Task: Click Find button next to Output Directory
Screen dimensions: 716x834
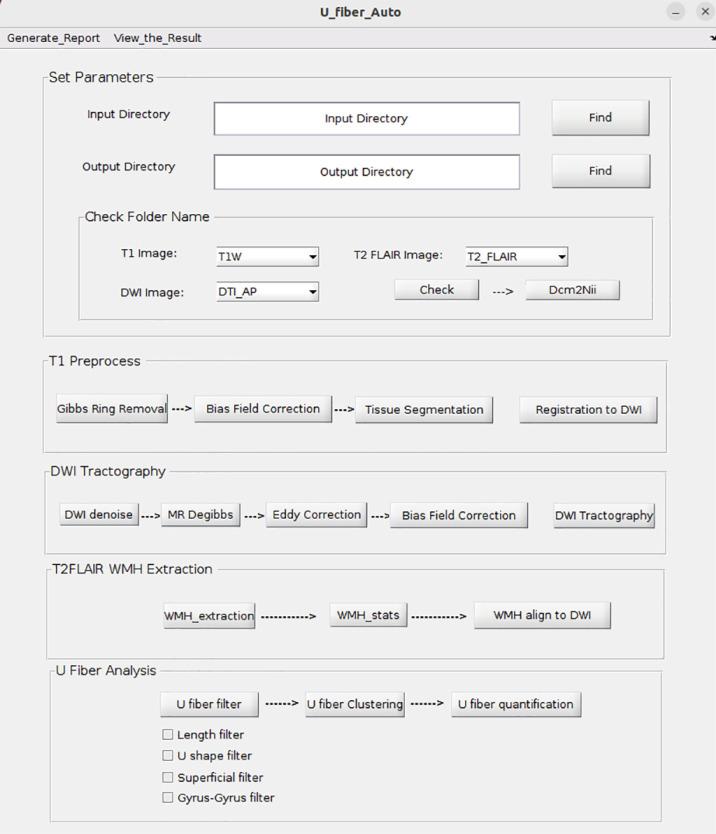Action: coord(600,171)
